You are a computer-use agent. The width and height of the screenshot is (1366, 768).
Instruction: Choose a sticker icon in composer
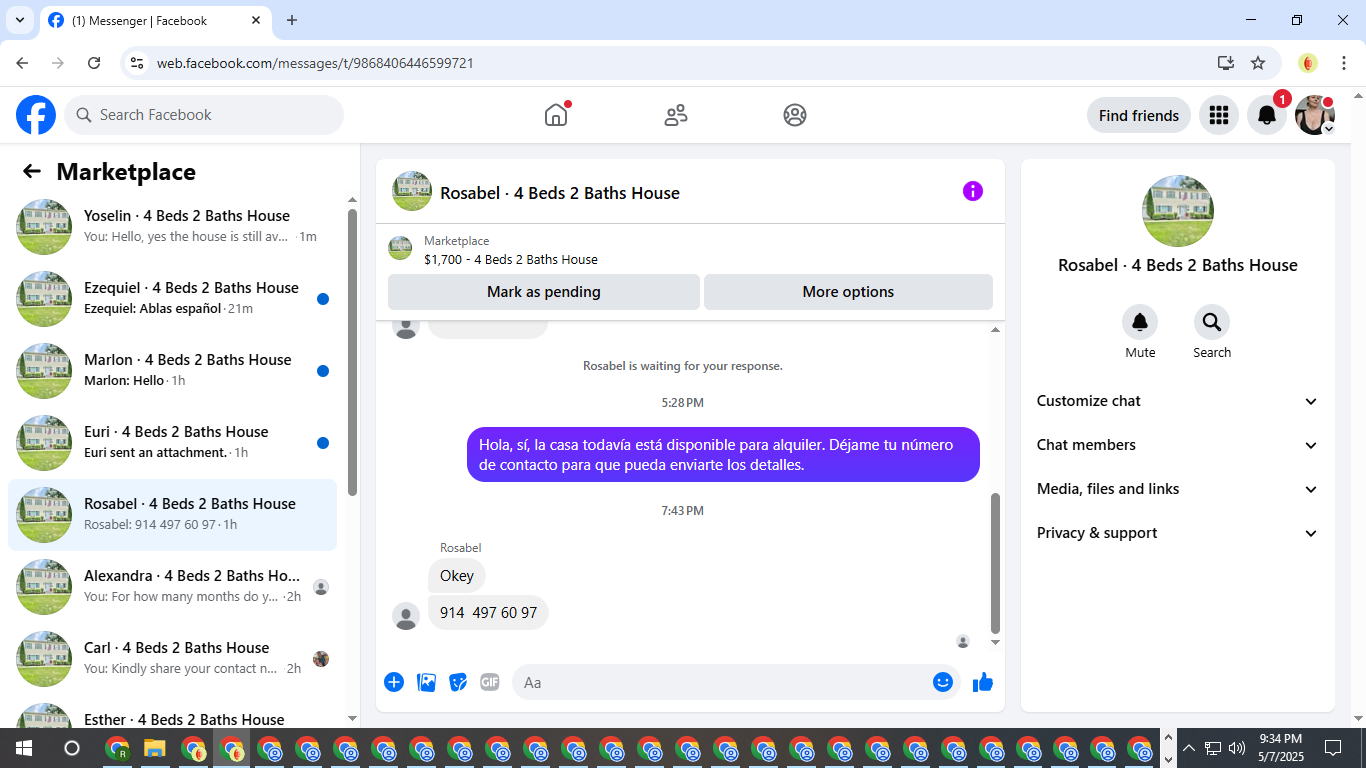(x=458, y=682)
